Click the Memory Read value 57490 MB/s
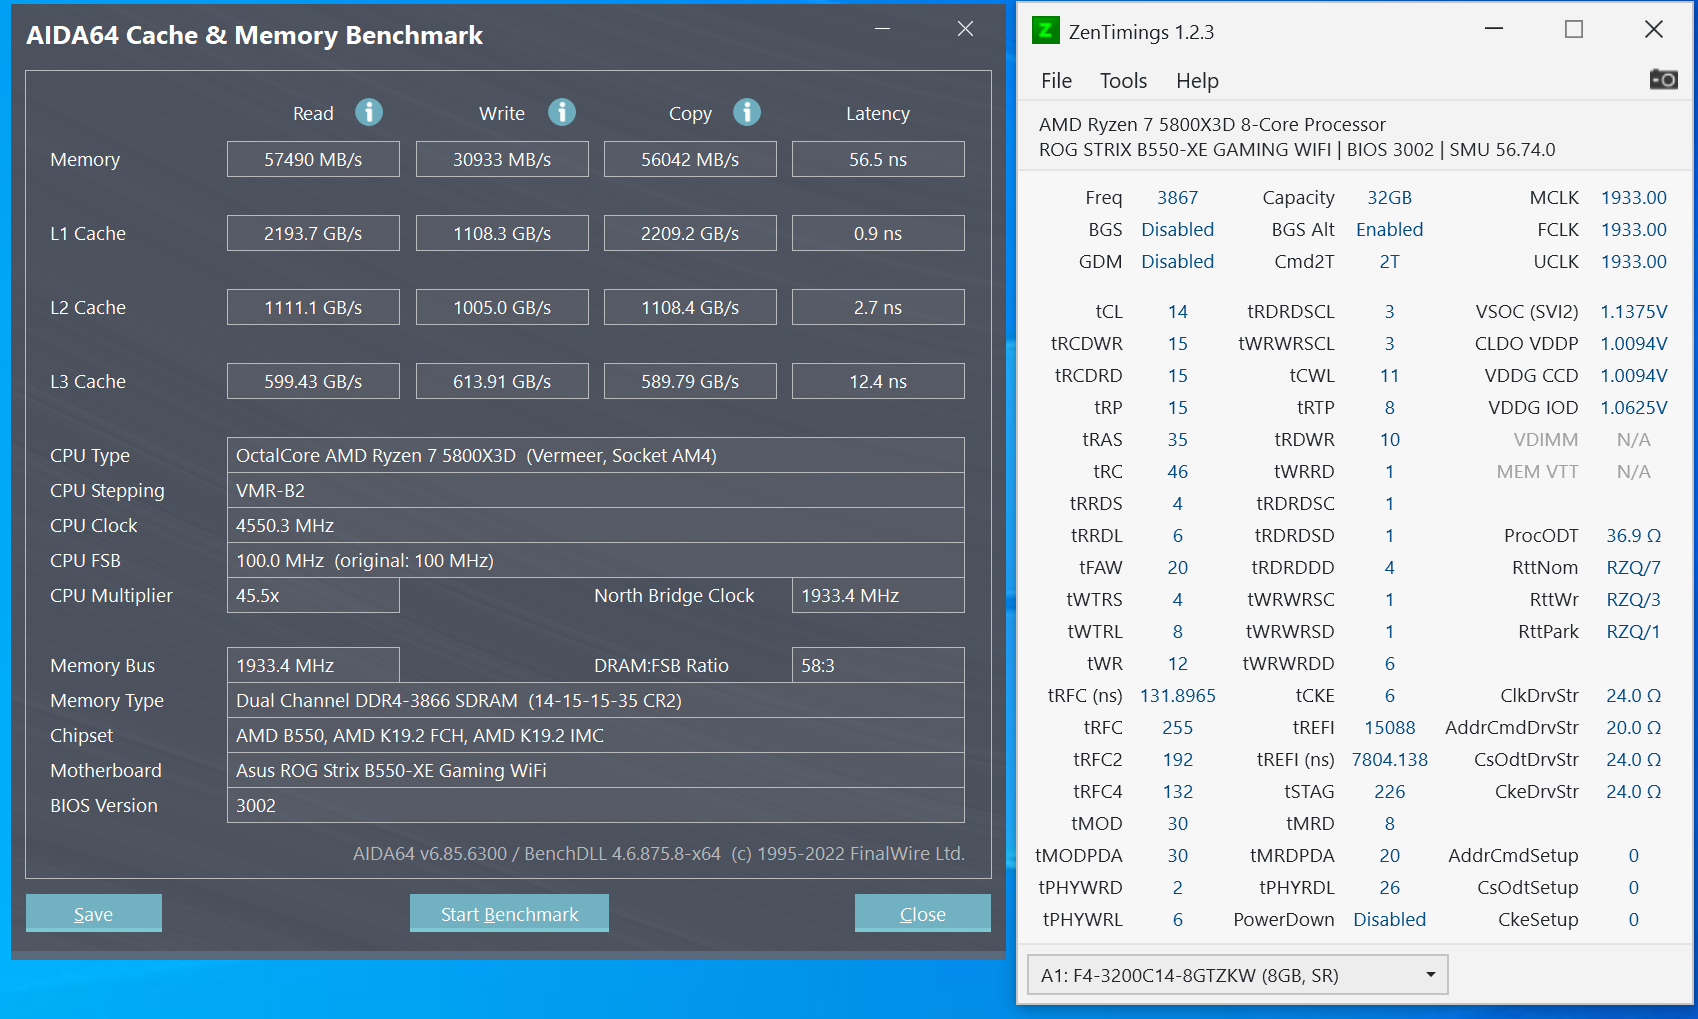This screenshot has width=1698, height=1019. pos(313,159)
